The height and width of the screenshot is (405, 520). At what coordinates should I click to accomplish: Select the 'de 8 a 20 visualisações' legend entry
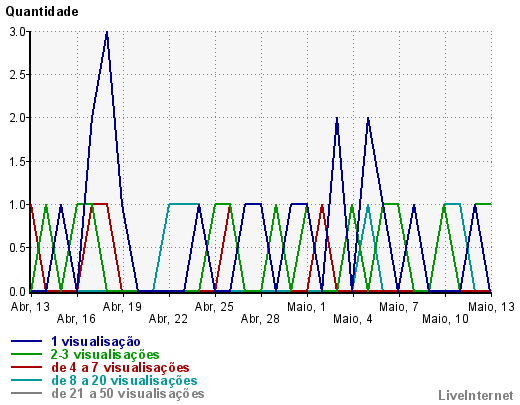click(124, 380)
